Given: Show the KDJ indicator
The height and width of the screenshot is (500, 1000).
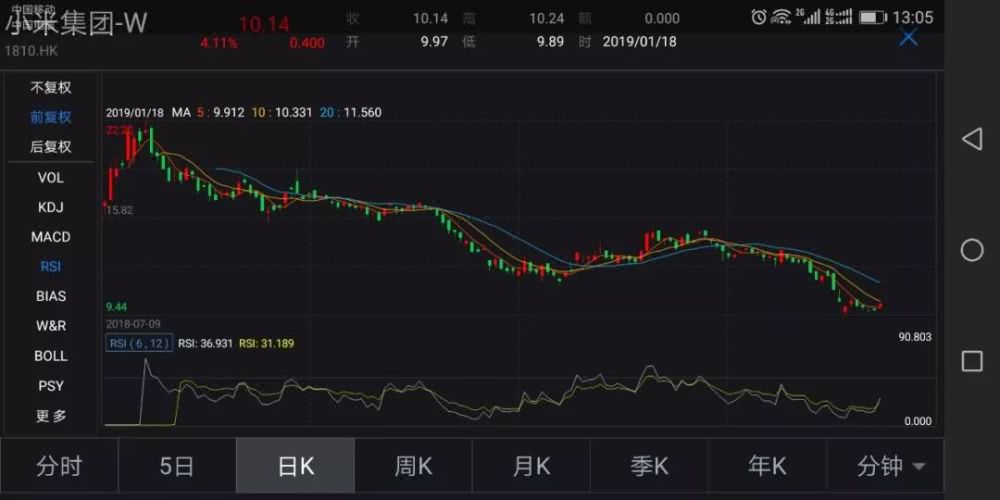Looking at the screenshot, I should (x=50, y=207).
